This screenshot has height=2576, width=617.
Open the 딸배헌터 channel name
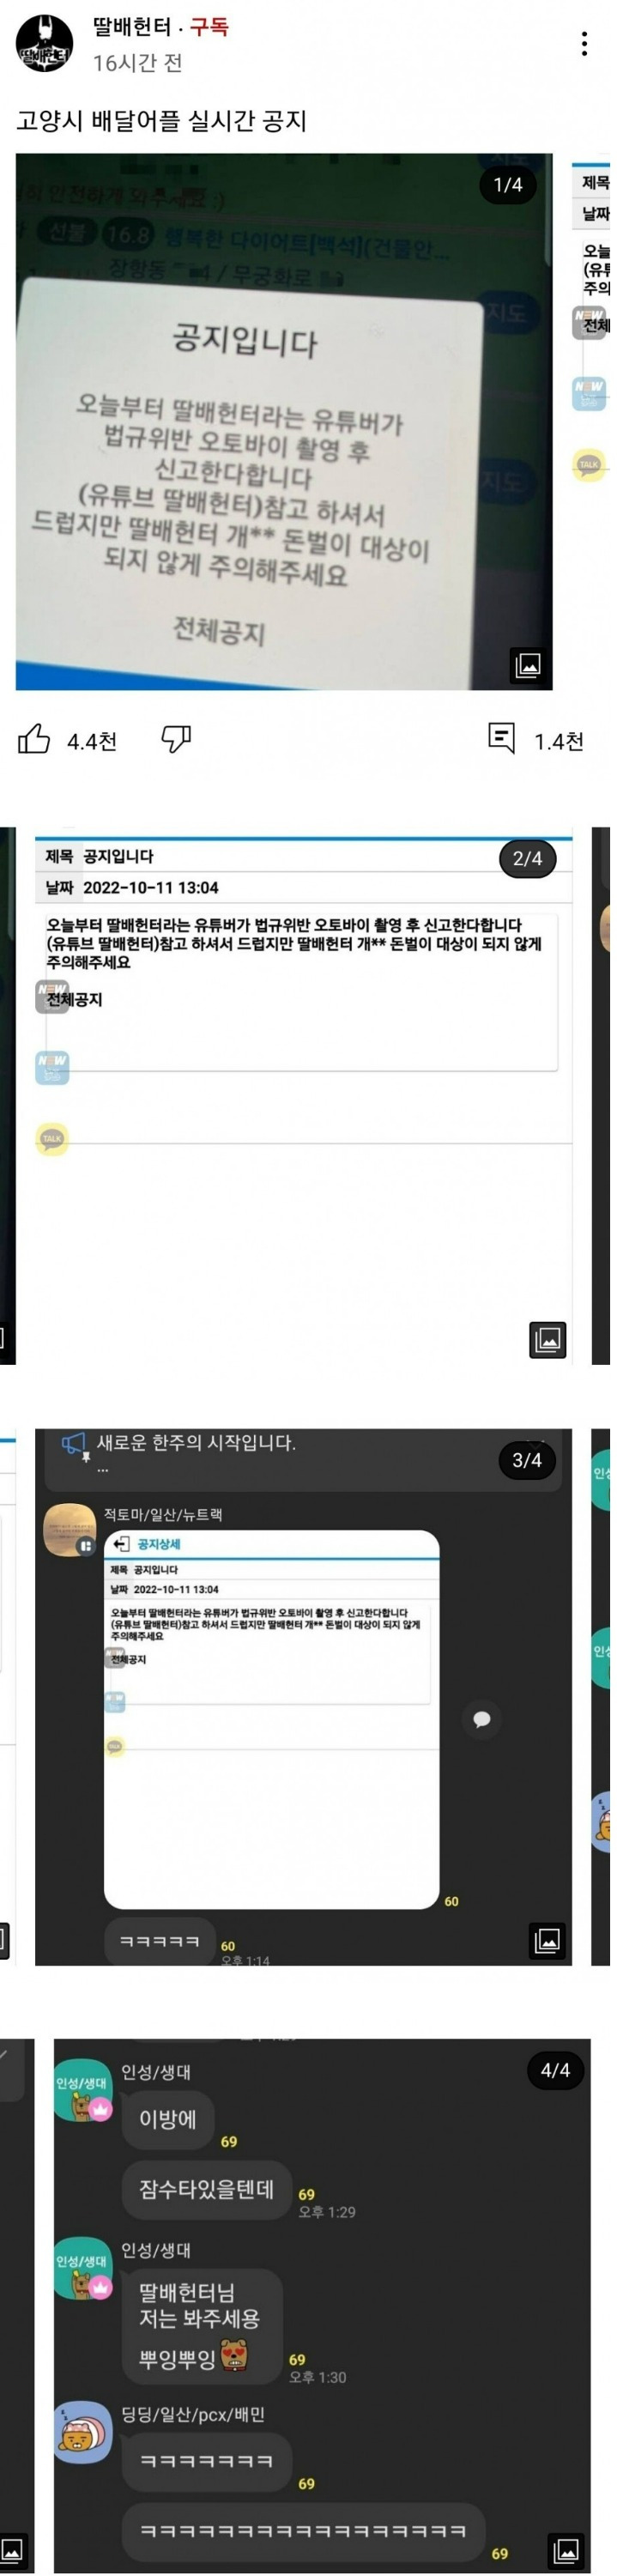pyautogui.click(x=132, y=27)
